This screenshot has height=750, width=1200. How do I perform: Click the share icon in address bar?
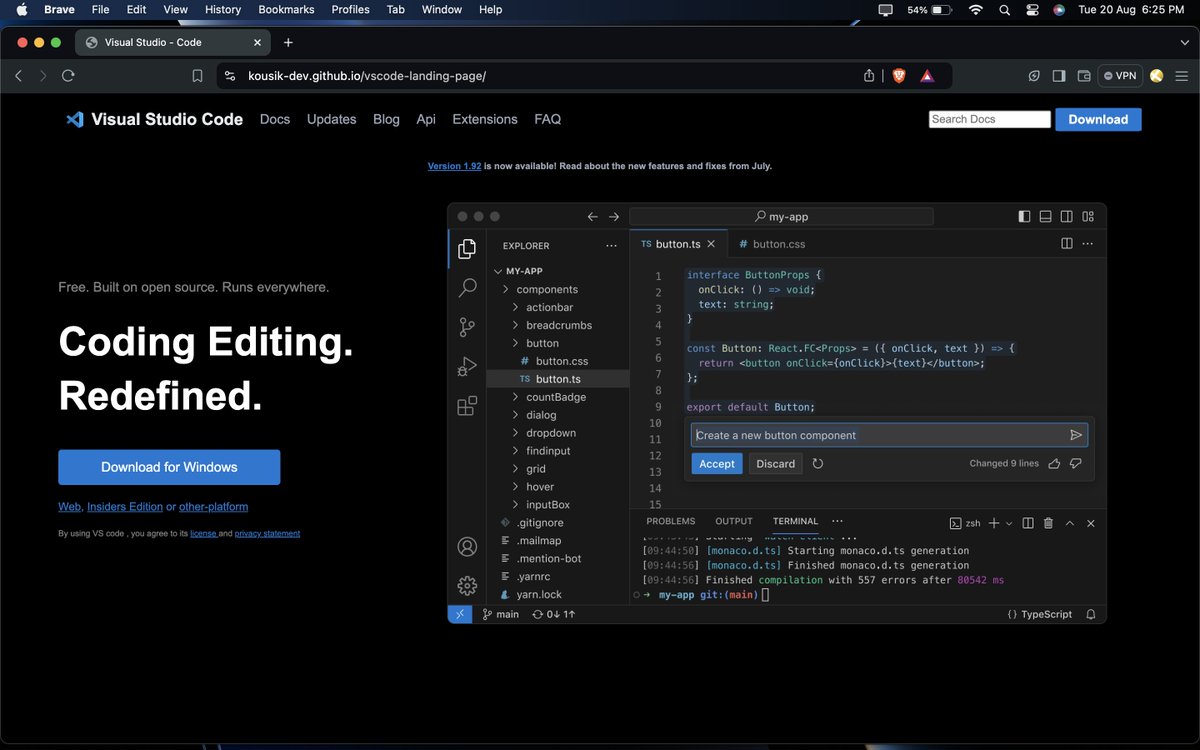[x=870, y=76]
